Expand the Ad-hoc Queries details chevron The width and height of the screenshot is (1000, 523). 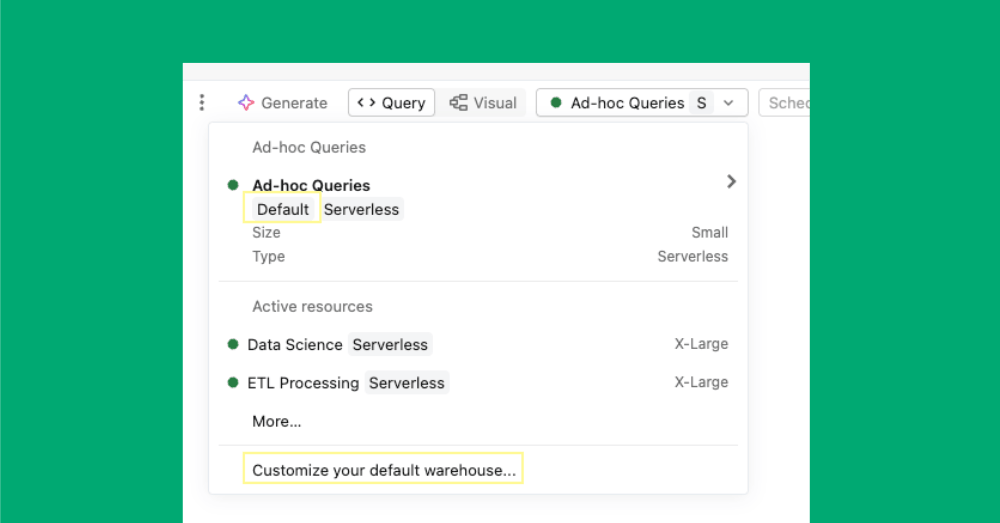tap(731, 182)
